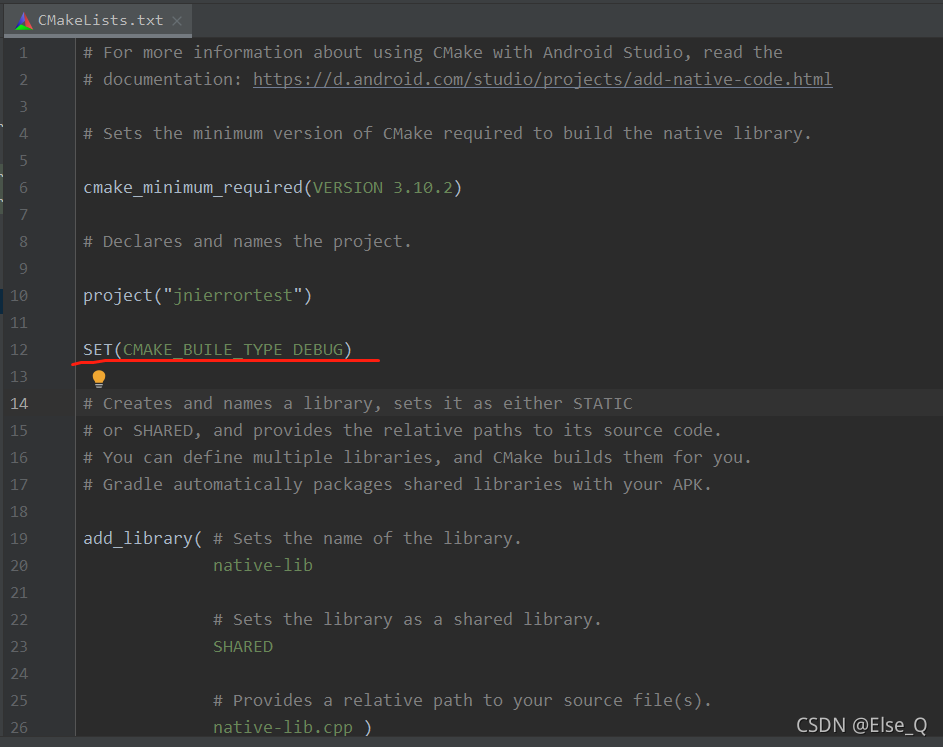Click line number 1 in the gutter
943x747 pixels.
tap(22, 52)
